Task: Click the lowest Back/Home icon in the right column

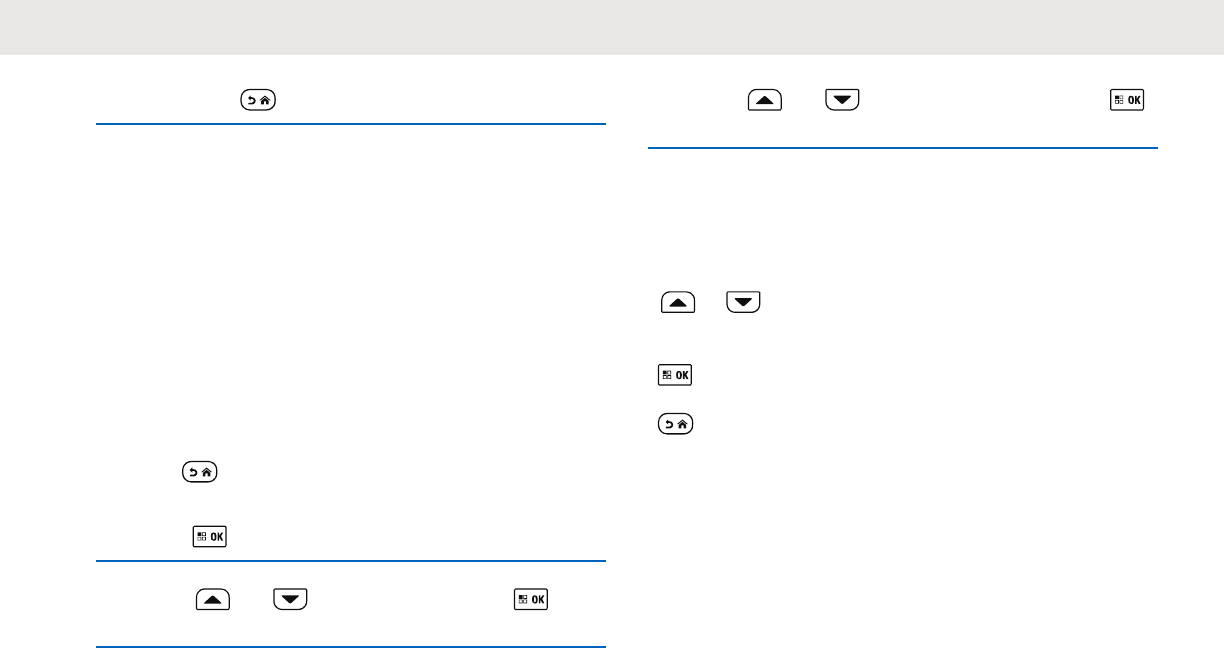Action: click(677, 424)
